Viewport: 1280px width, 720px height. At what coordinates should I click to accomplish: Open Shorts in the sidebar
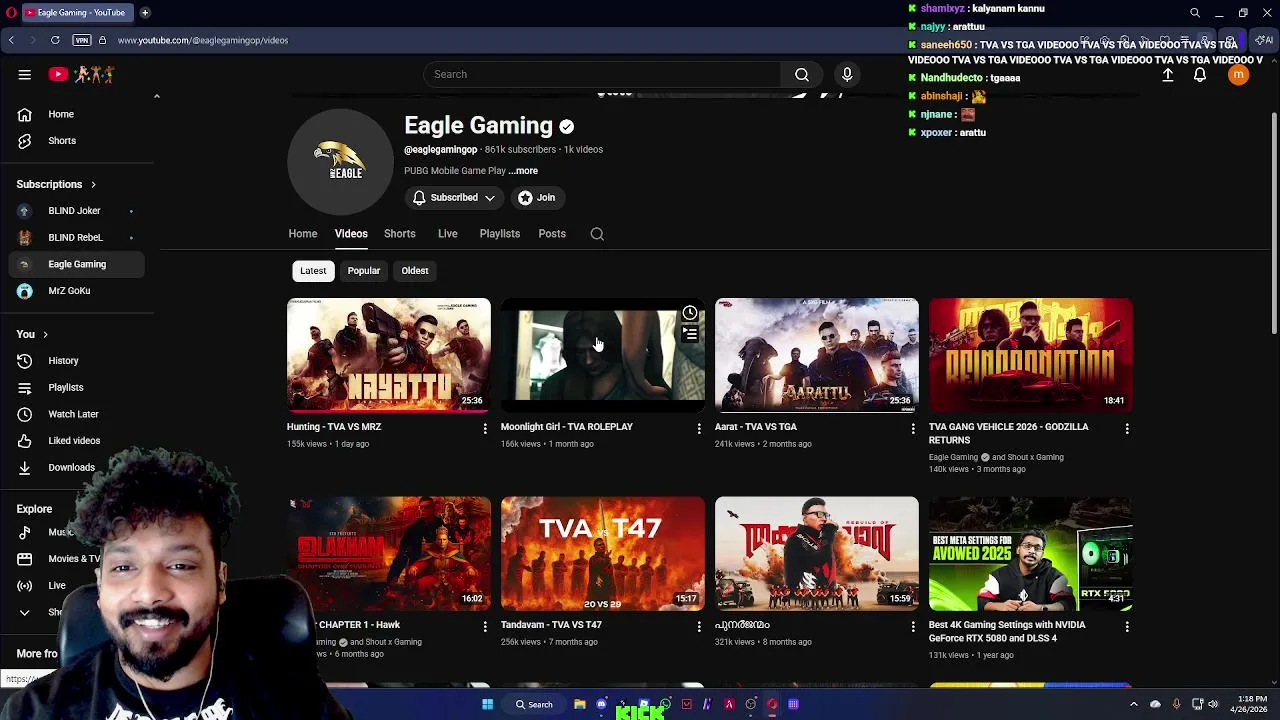[x=77, y=141]
